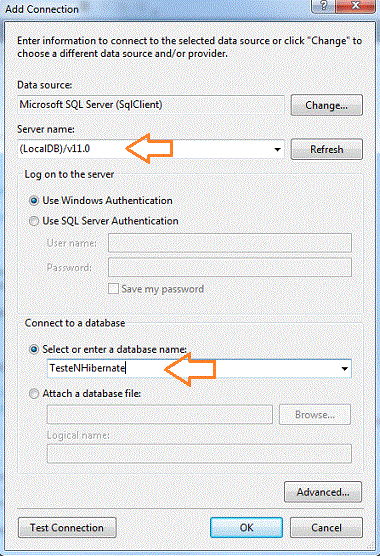Click the Logical name input field

pos(199,454)
